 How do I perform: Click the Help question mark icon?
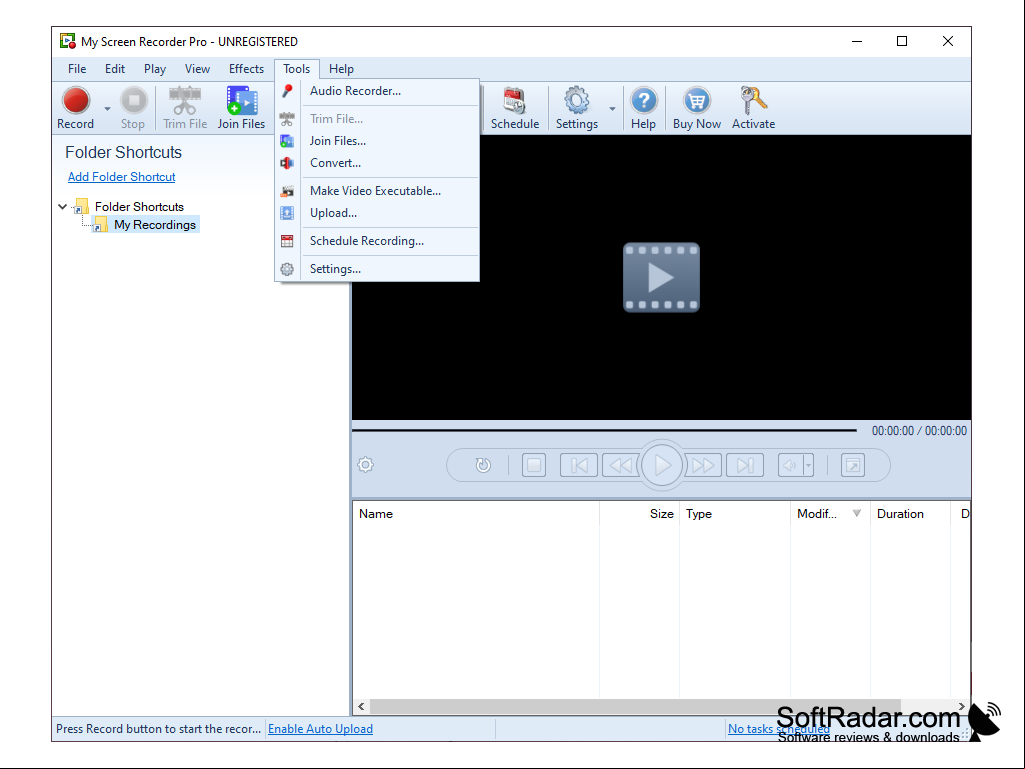(643, 101)
